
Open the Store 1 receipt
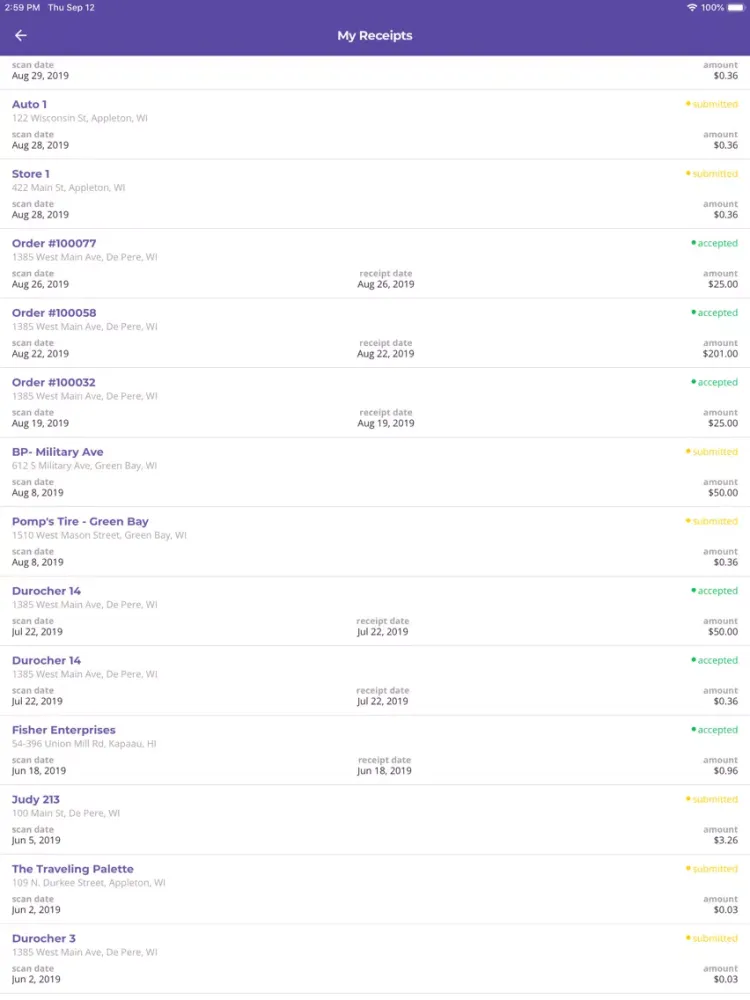[x=375, y=194]
